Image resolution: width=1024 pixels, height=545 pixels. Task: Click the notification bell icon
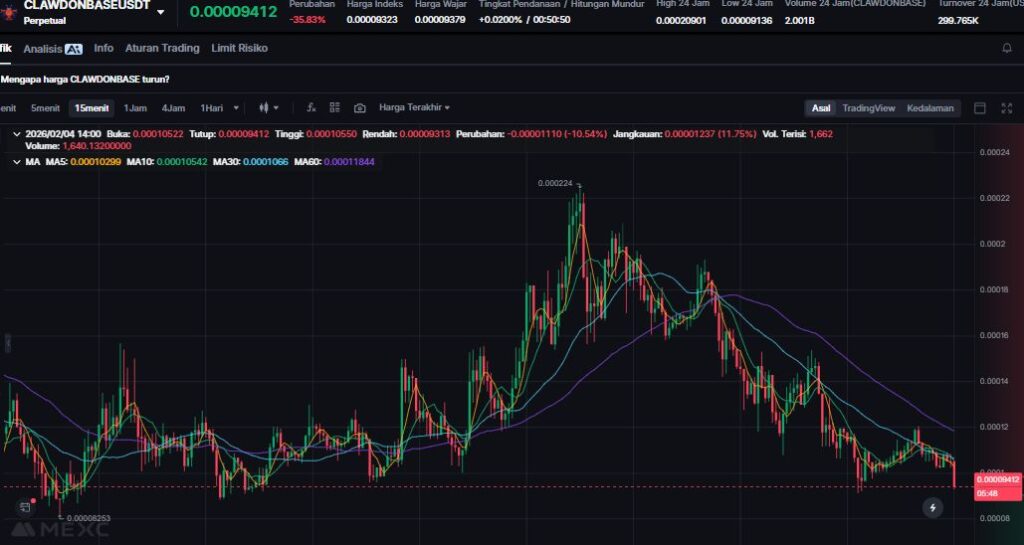tap(1006, 48)
